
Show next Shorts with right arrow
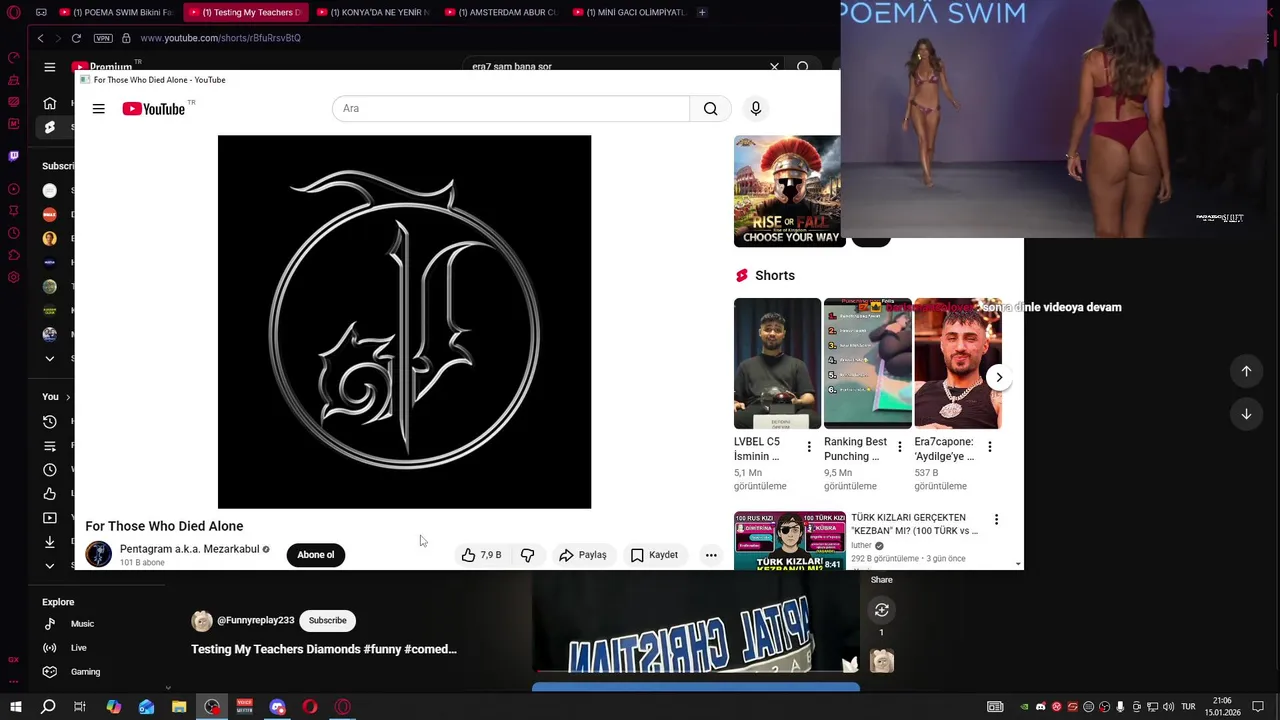pos(998,377)
